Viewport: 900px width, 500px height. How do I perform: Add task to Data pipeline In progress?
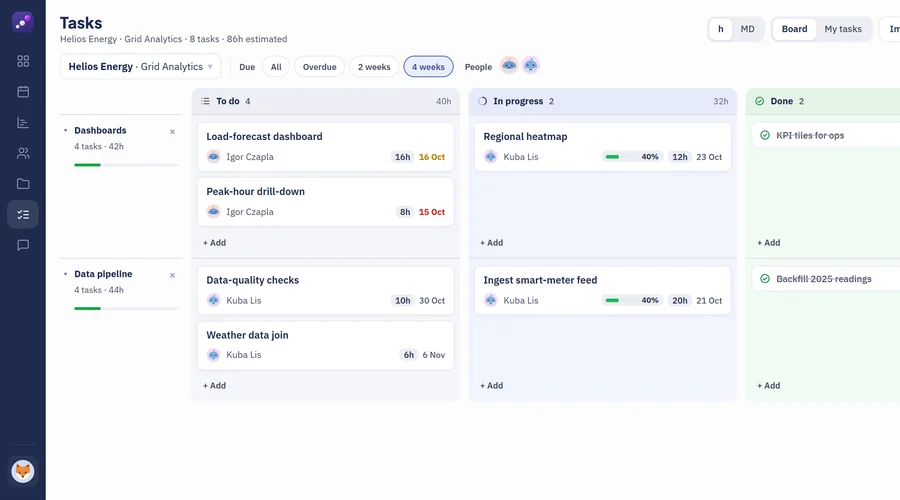(x=492, y=386)
